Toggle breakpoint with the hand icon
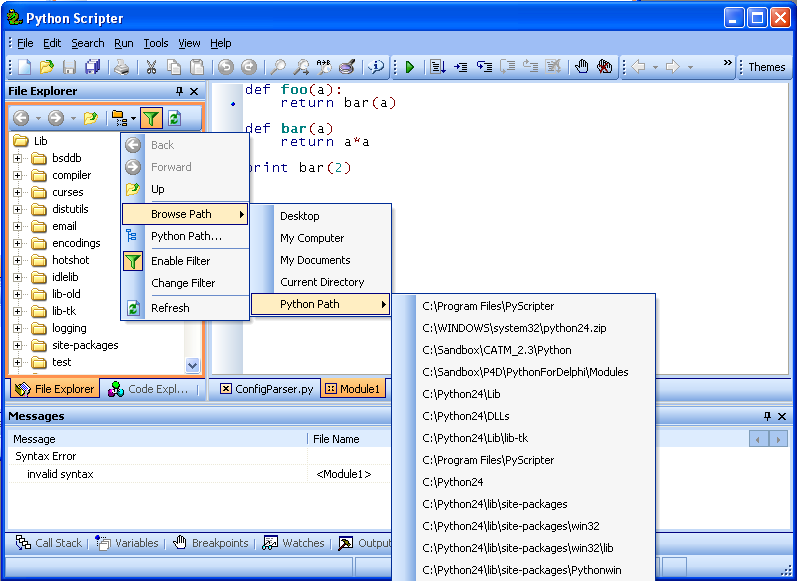Image resolution: width=797 pixels, height=581 pixels. [582, 67]
